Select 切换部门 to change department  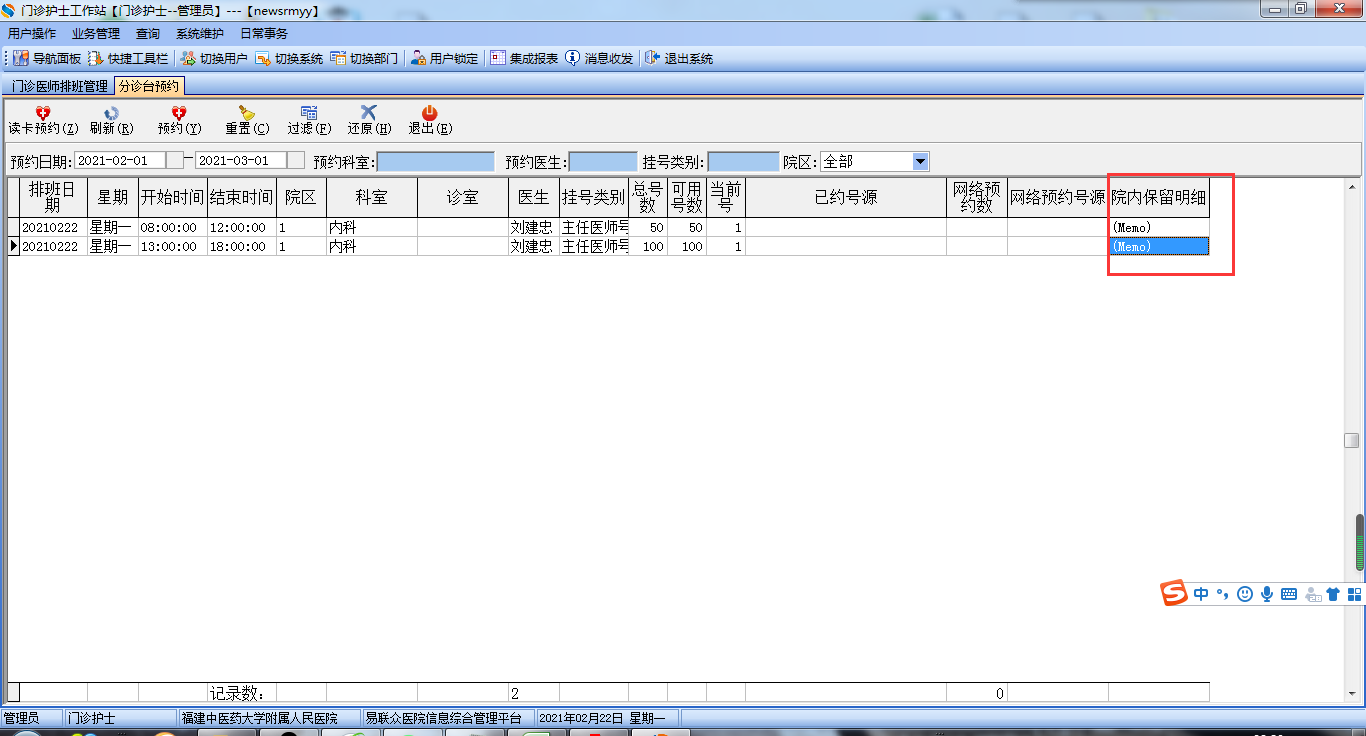pos(364,59)
